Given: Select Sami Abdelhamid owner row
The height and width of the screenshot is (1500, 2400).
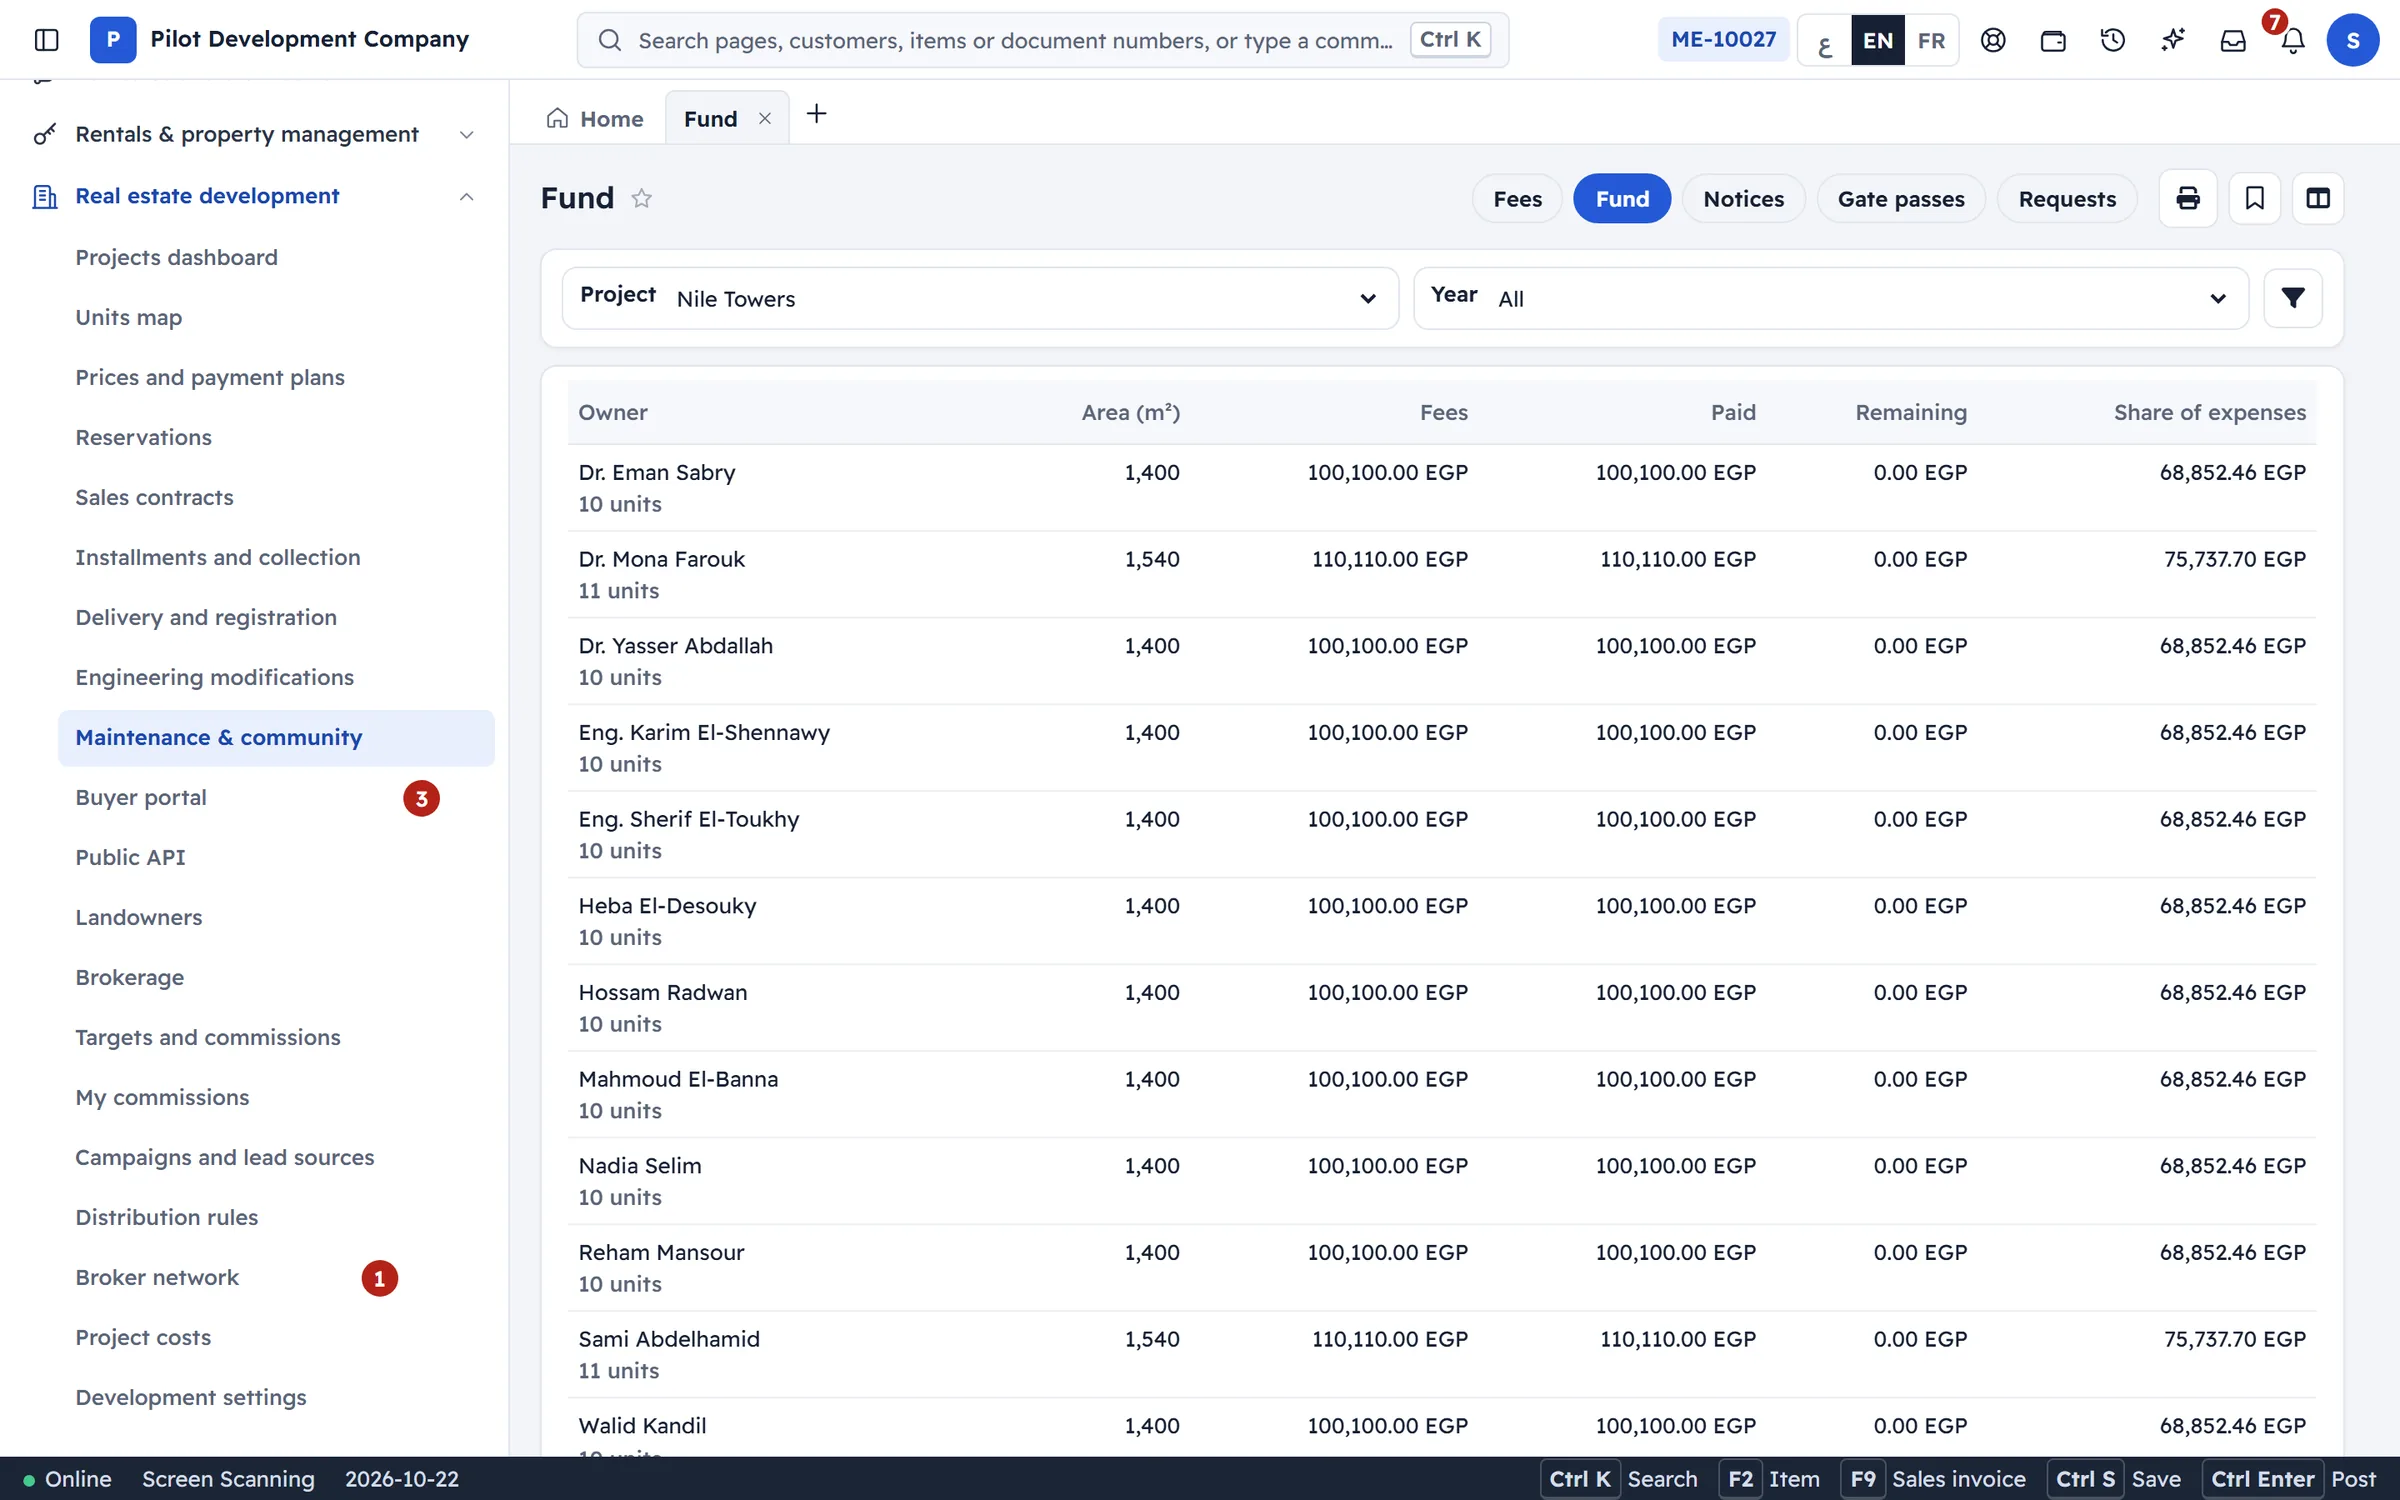Looking at the screenshot, I should pyautogui.click(x=1441, y=1355).
